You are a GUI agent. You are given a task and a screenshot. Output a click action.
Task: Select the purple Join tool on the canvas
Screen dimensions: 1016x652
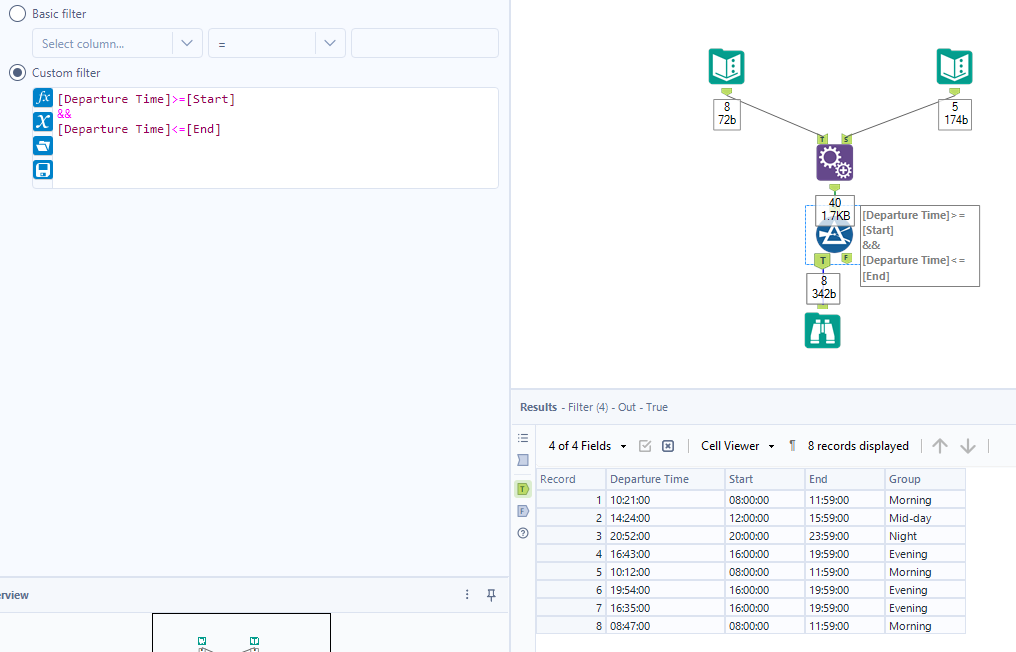pyautogui.click(x=834, y=161)
